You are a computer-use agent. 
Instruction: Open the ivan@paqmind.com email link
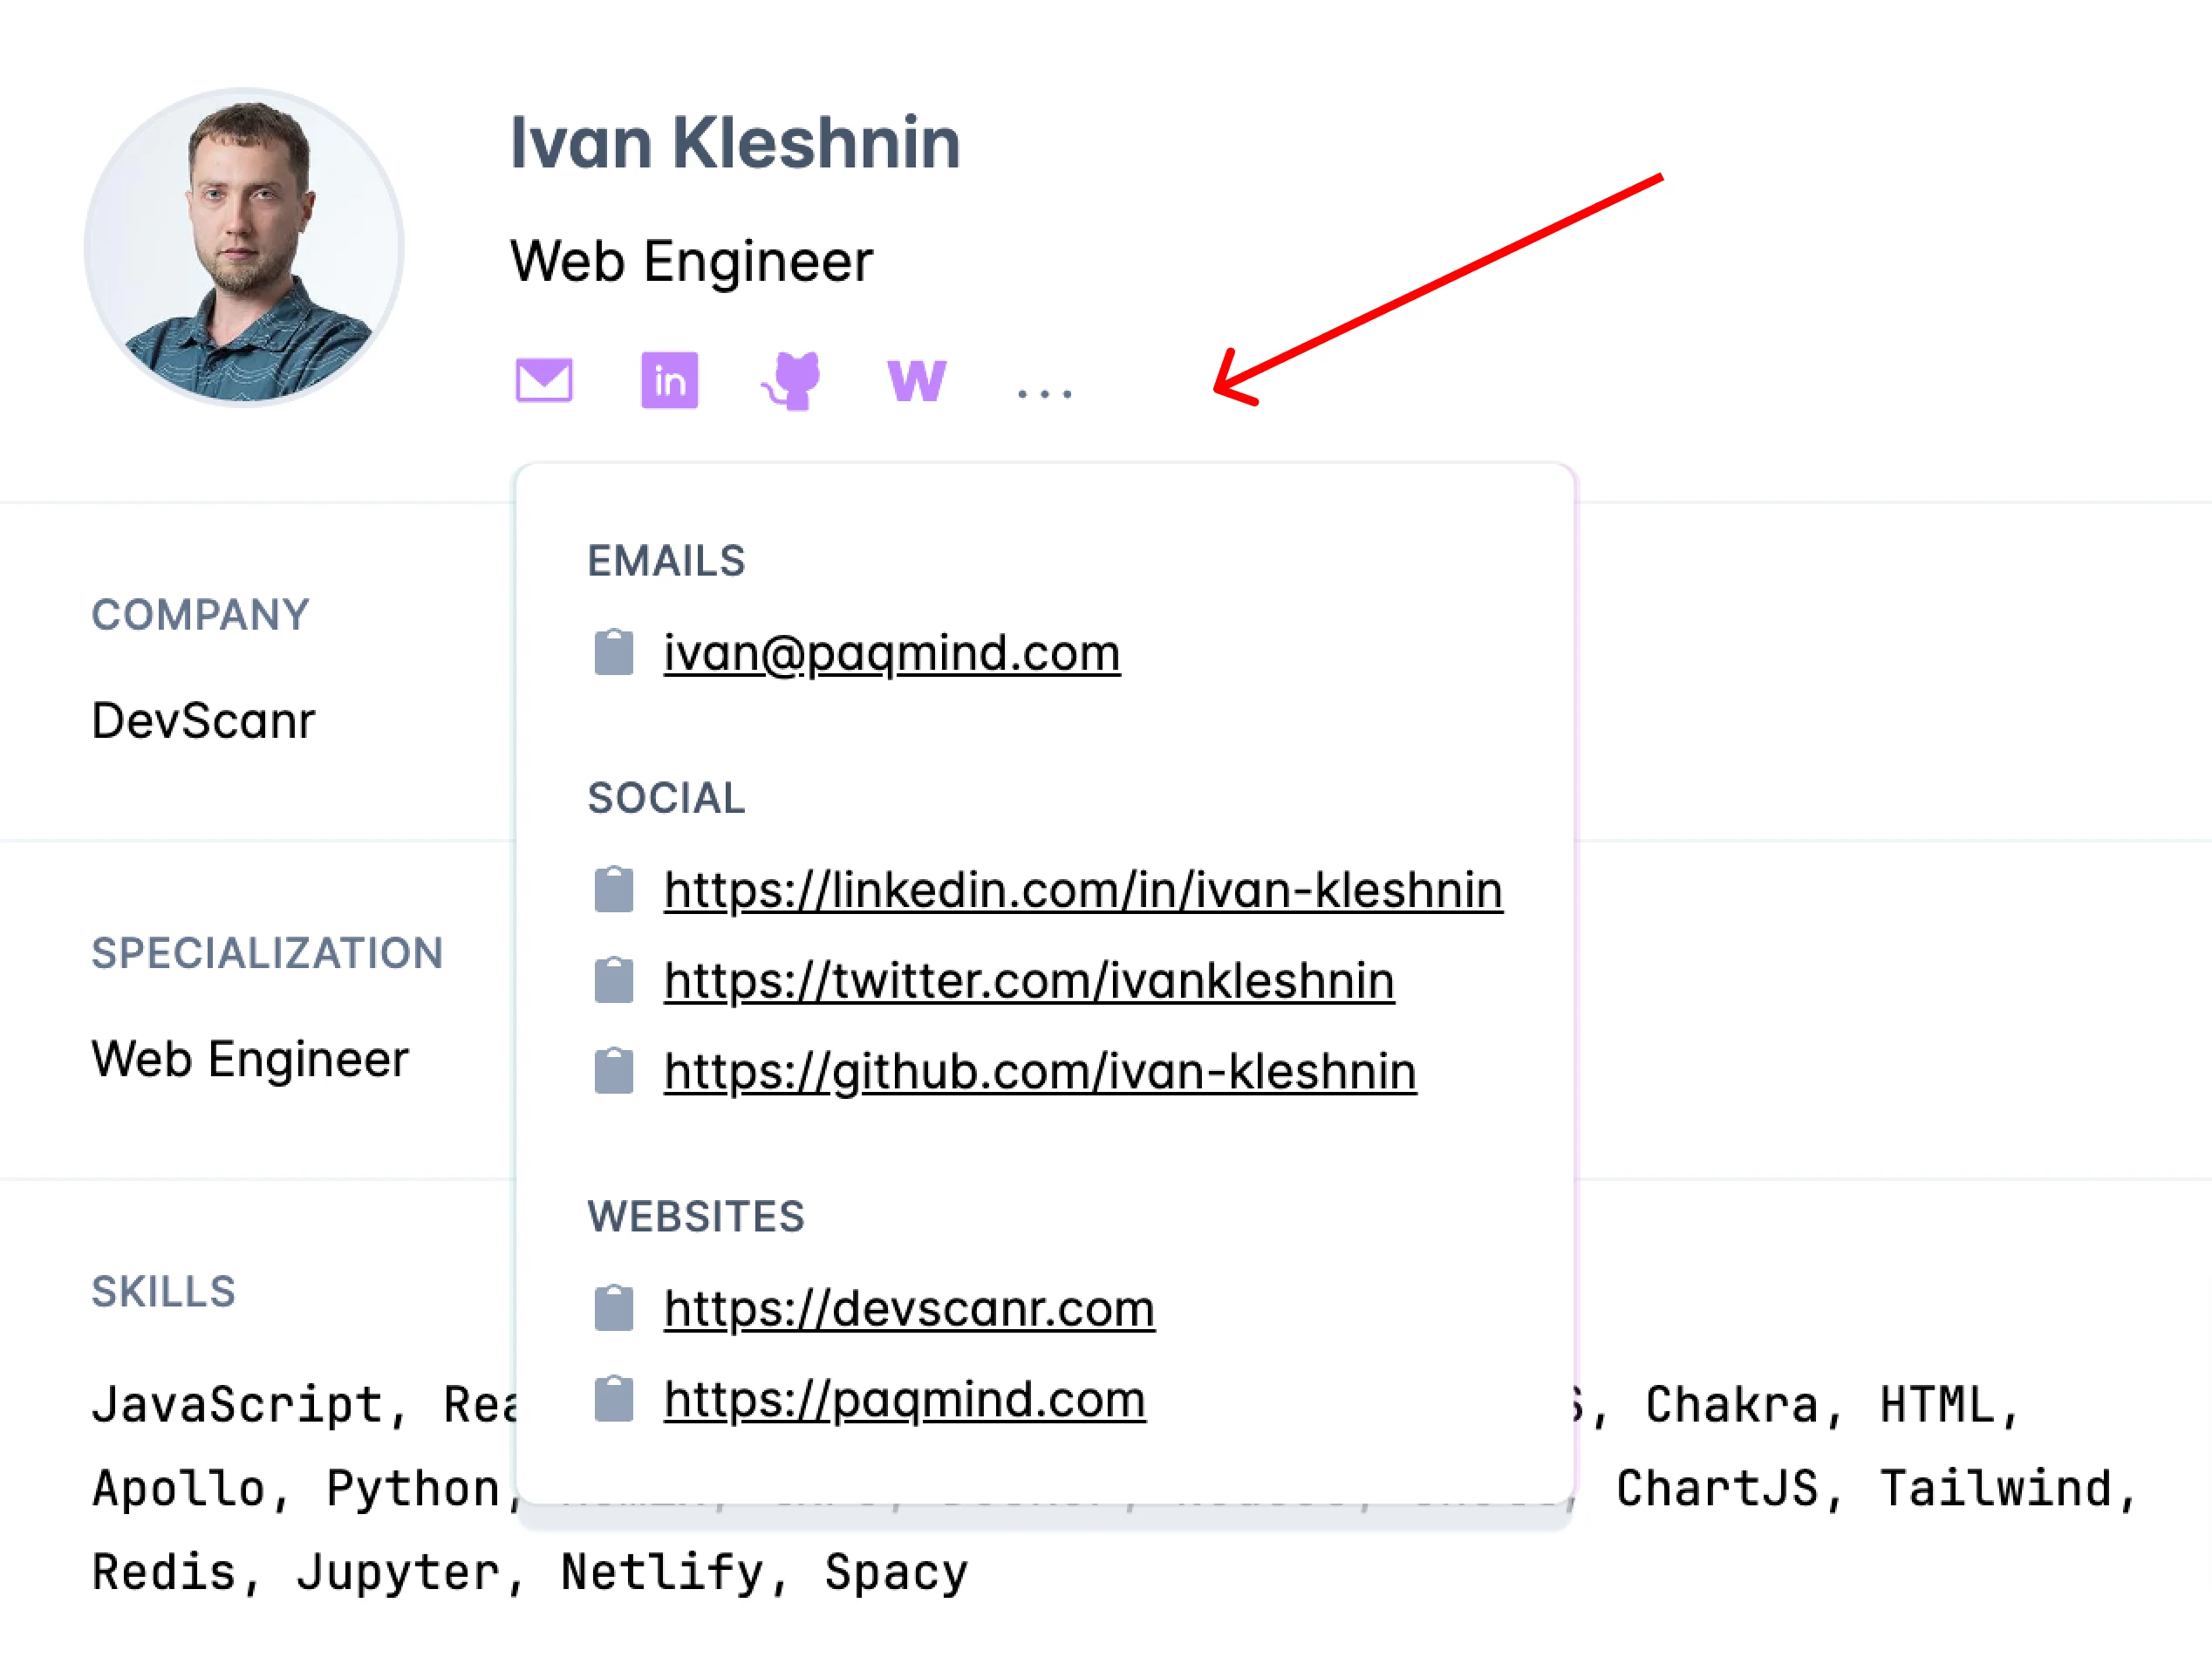click(x=891, y=653)
